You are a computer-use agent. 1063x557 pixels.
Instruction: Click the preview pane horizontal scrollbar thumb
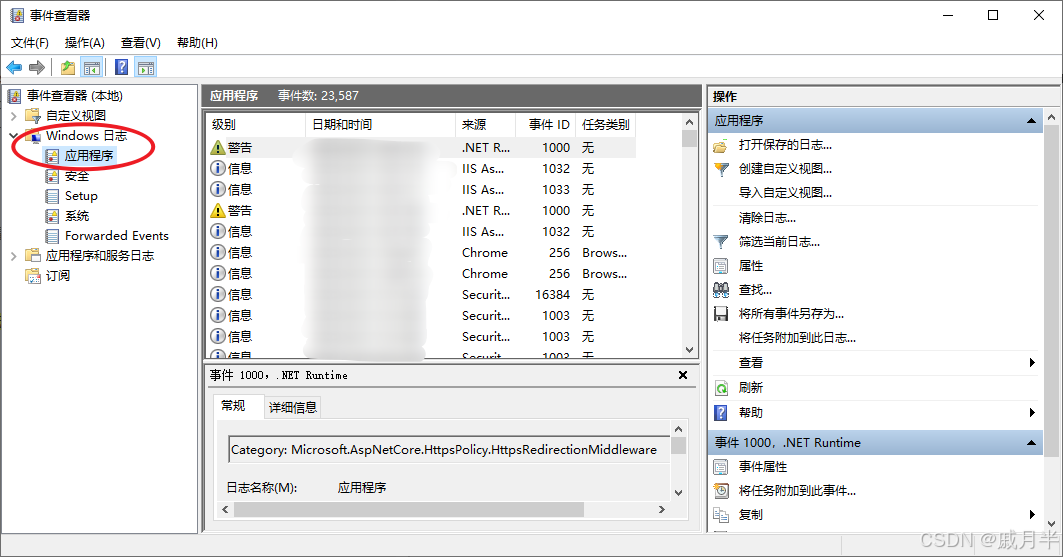click(409, 510)
